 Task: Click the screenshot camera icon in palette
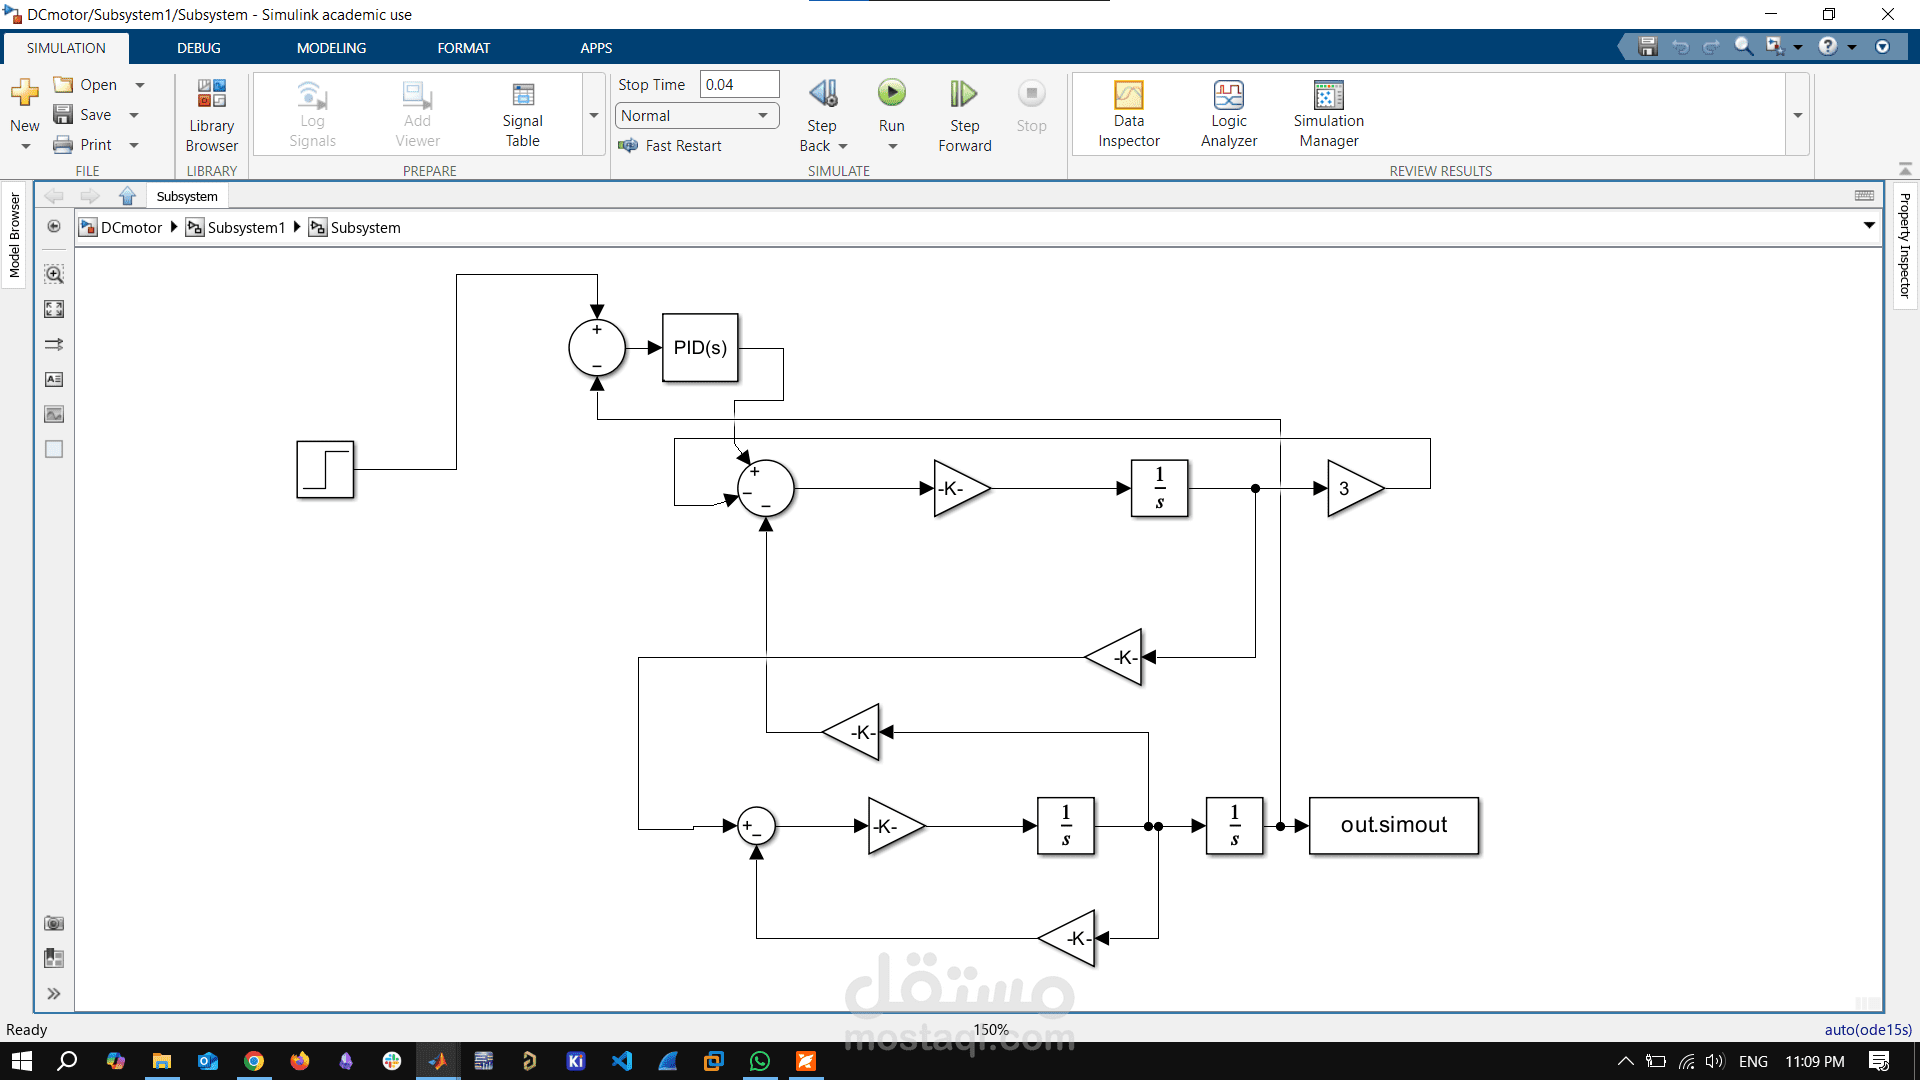coord(54,923)
